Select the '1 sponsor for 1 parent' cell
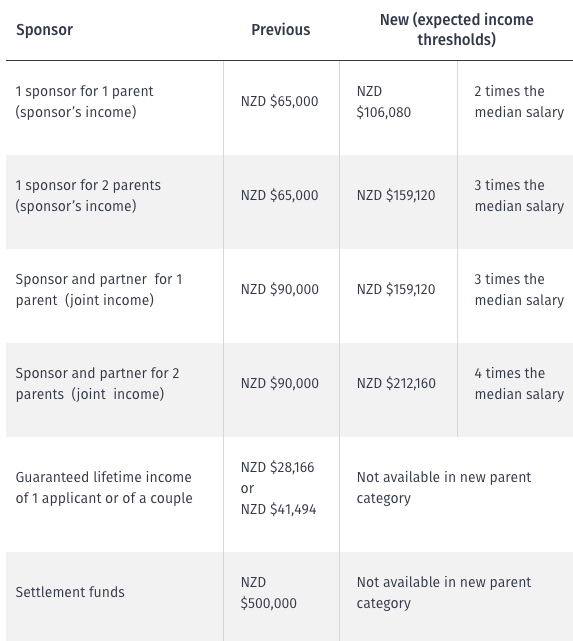 click(84, 101)
